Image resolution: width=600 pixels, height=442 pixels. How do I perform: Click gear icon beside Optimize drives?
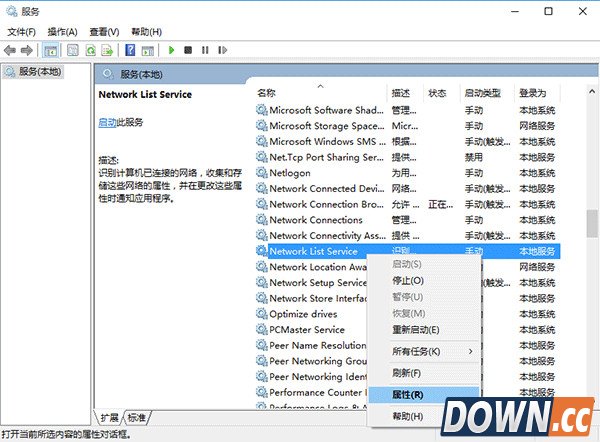click(262, 314)
